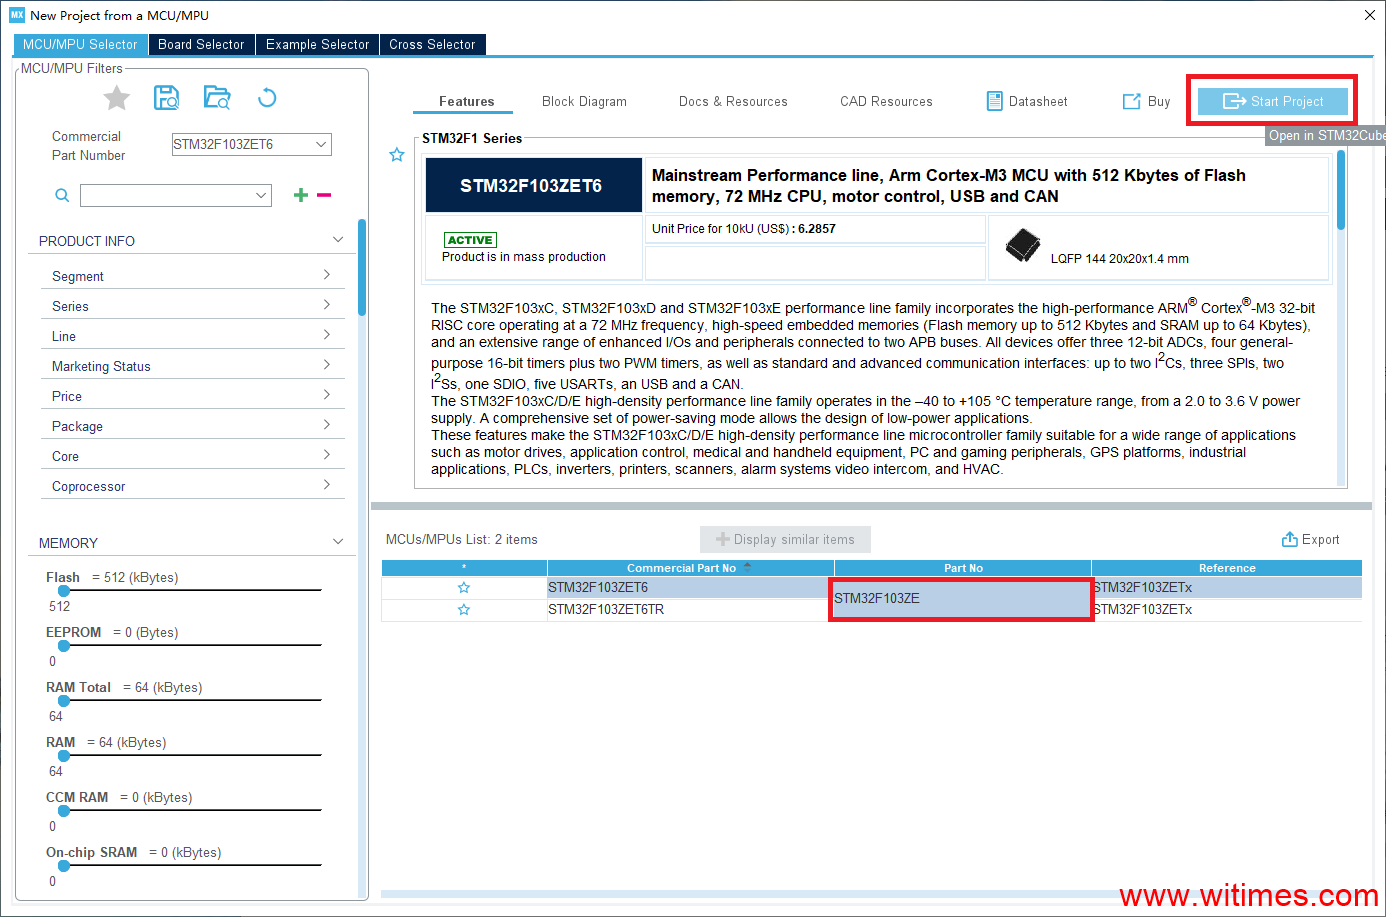Click the ACTIVE status badge

470,240
